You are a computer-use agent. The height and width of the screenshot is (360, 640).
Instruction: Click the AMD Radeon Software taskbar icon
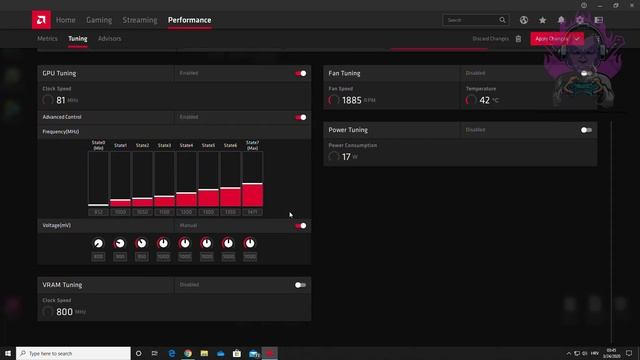tap(270, 353)
